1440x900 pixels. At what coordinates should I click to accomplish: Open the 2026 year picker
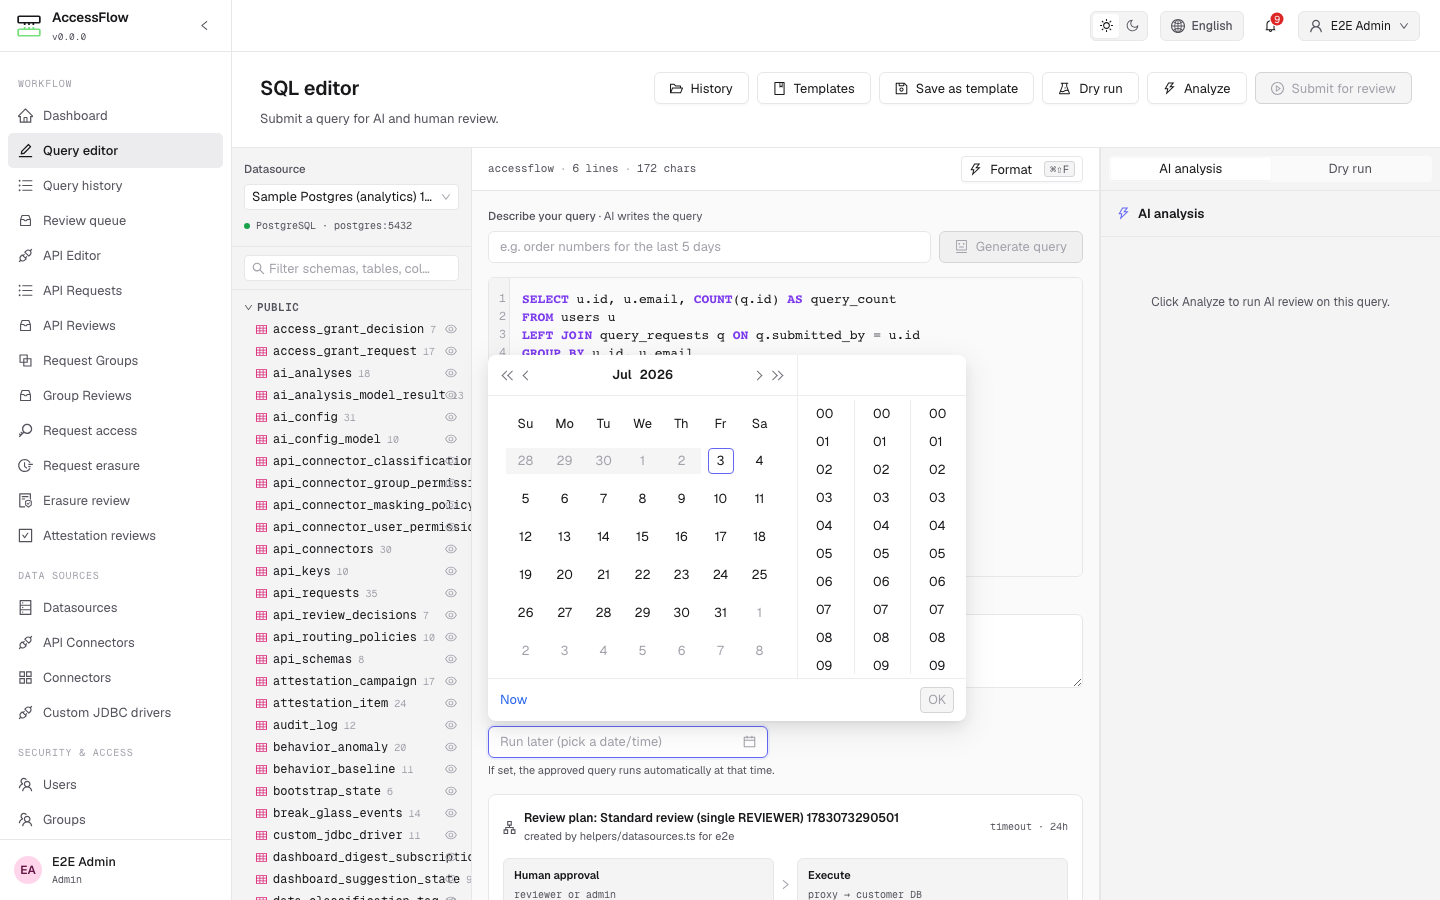pos(656,374)
